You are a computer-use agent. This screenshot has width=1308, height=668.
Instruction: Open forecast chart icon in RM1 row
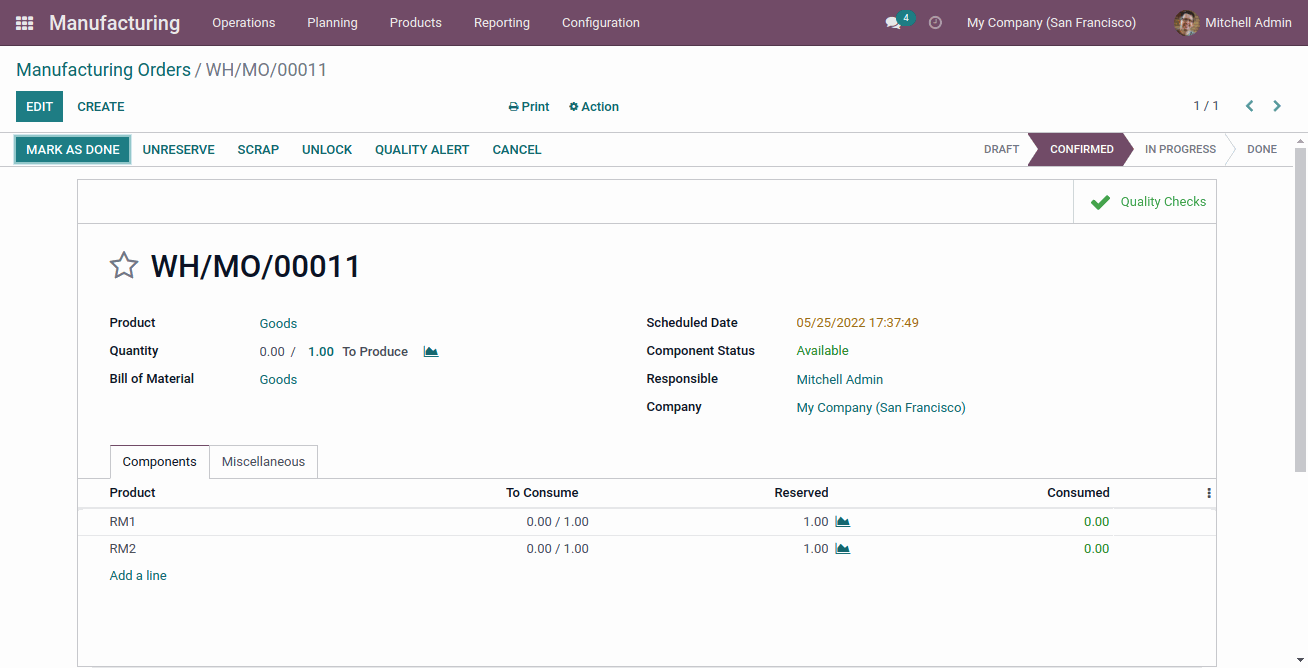pos(843,522)
